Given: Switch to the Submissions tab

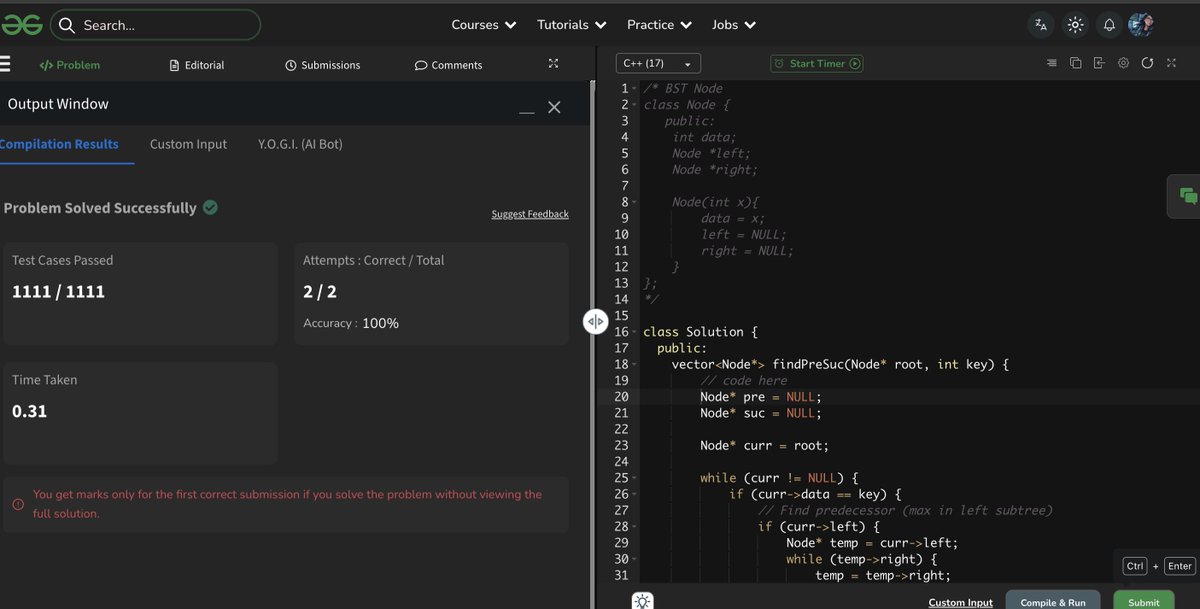Looking at the screenshot, I should (x=322, y=65).
